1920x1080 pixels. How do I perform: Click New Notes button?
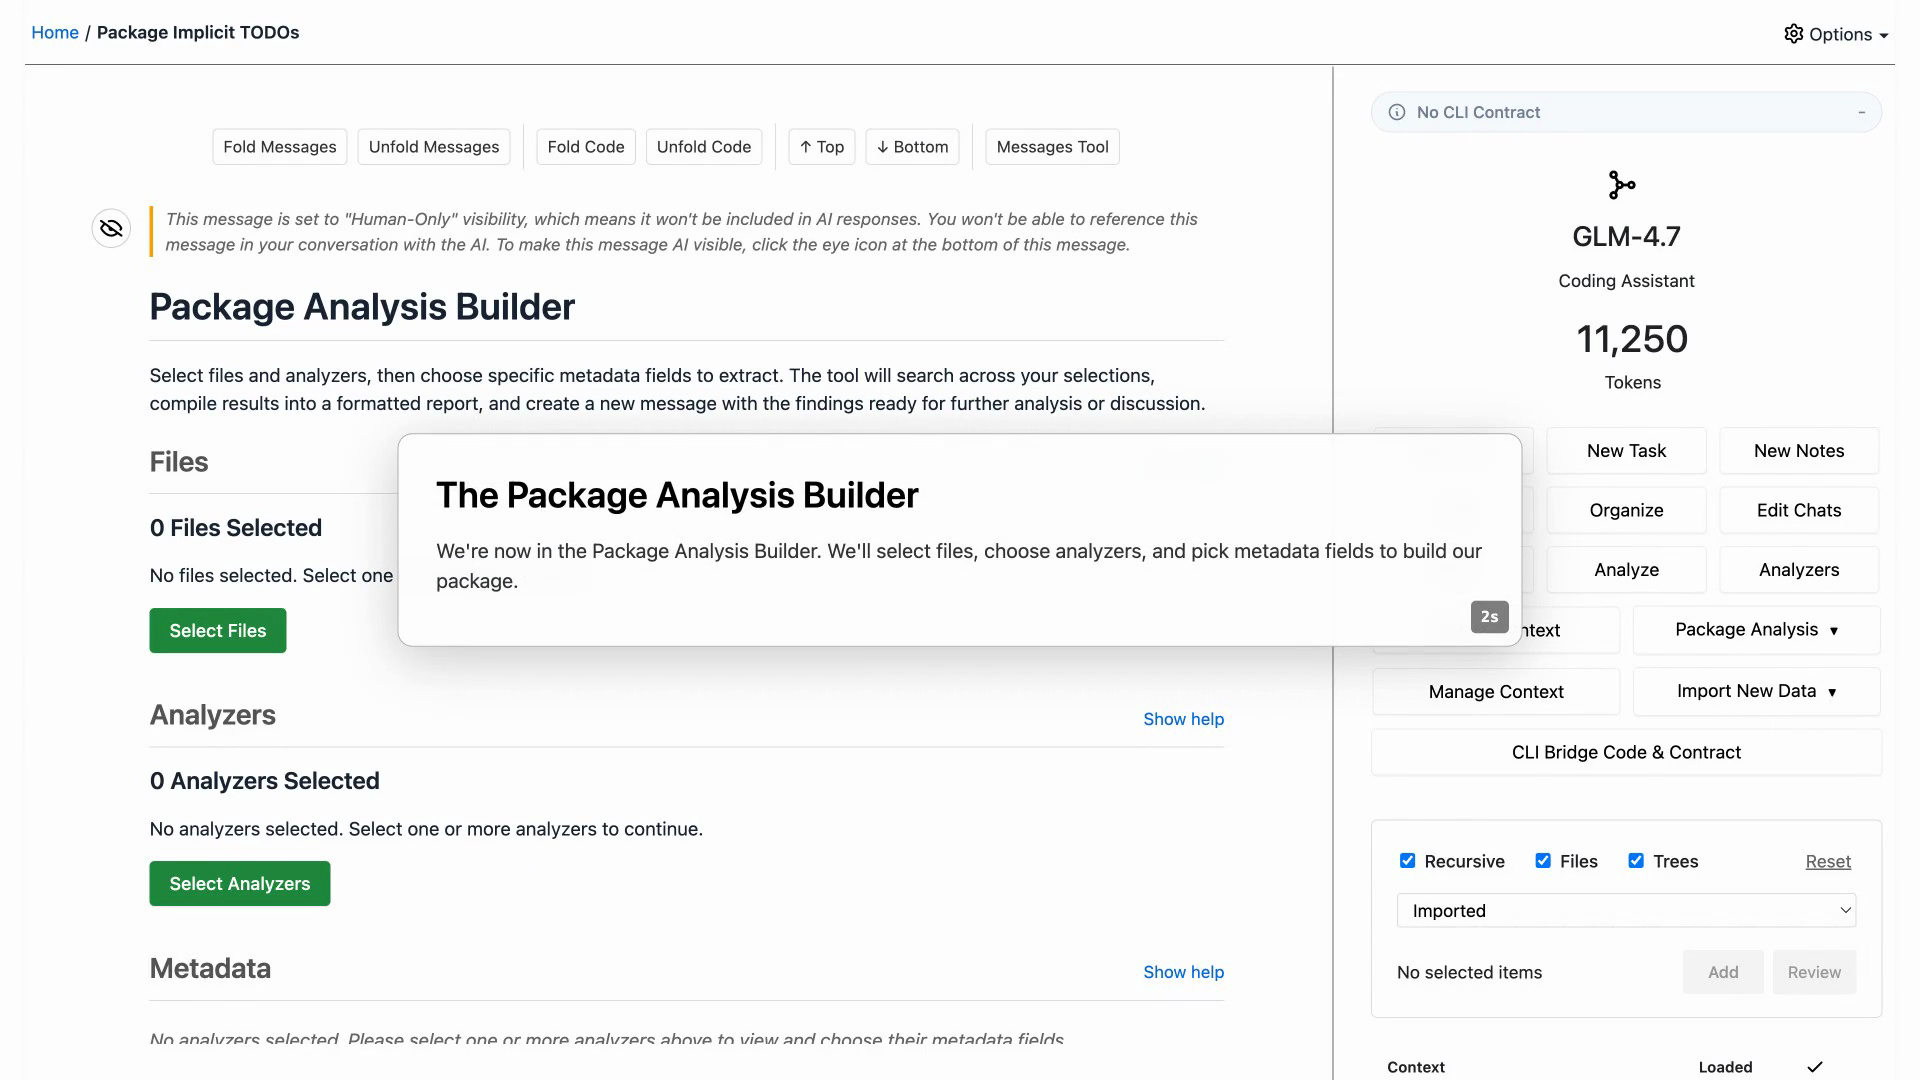(1799, 451)
